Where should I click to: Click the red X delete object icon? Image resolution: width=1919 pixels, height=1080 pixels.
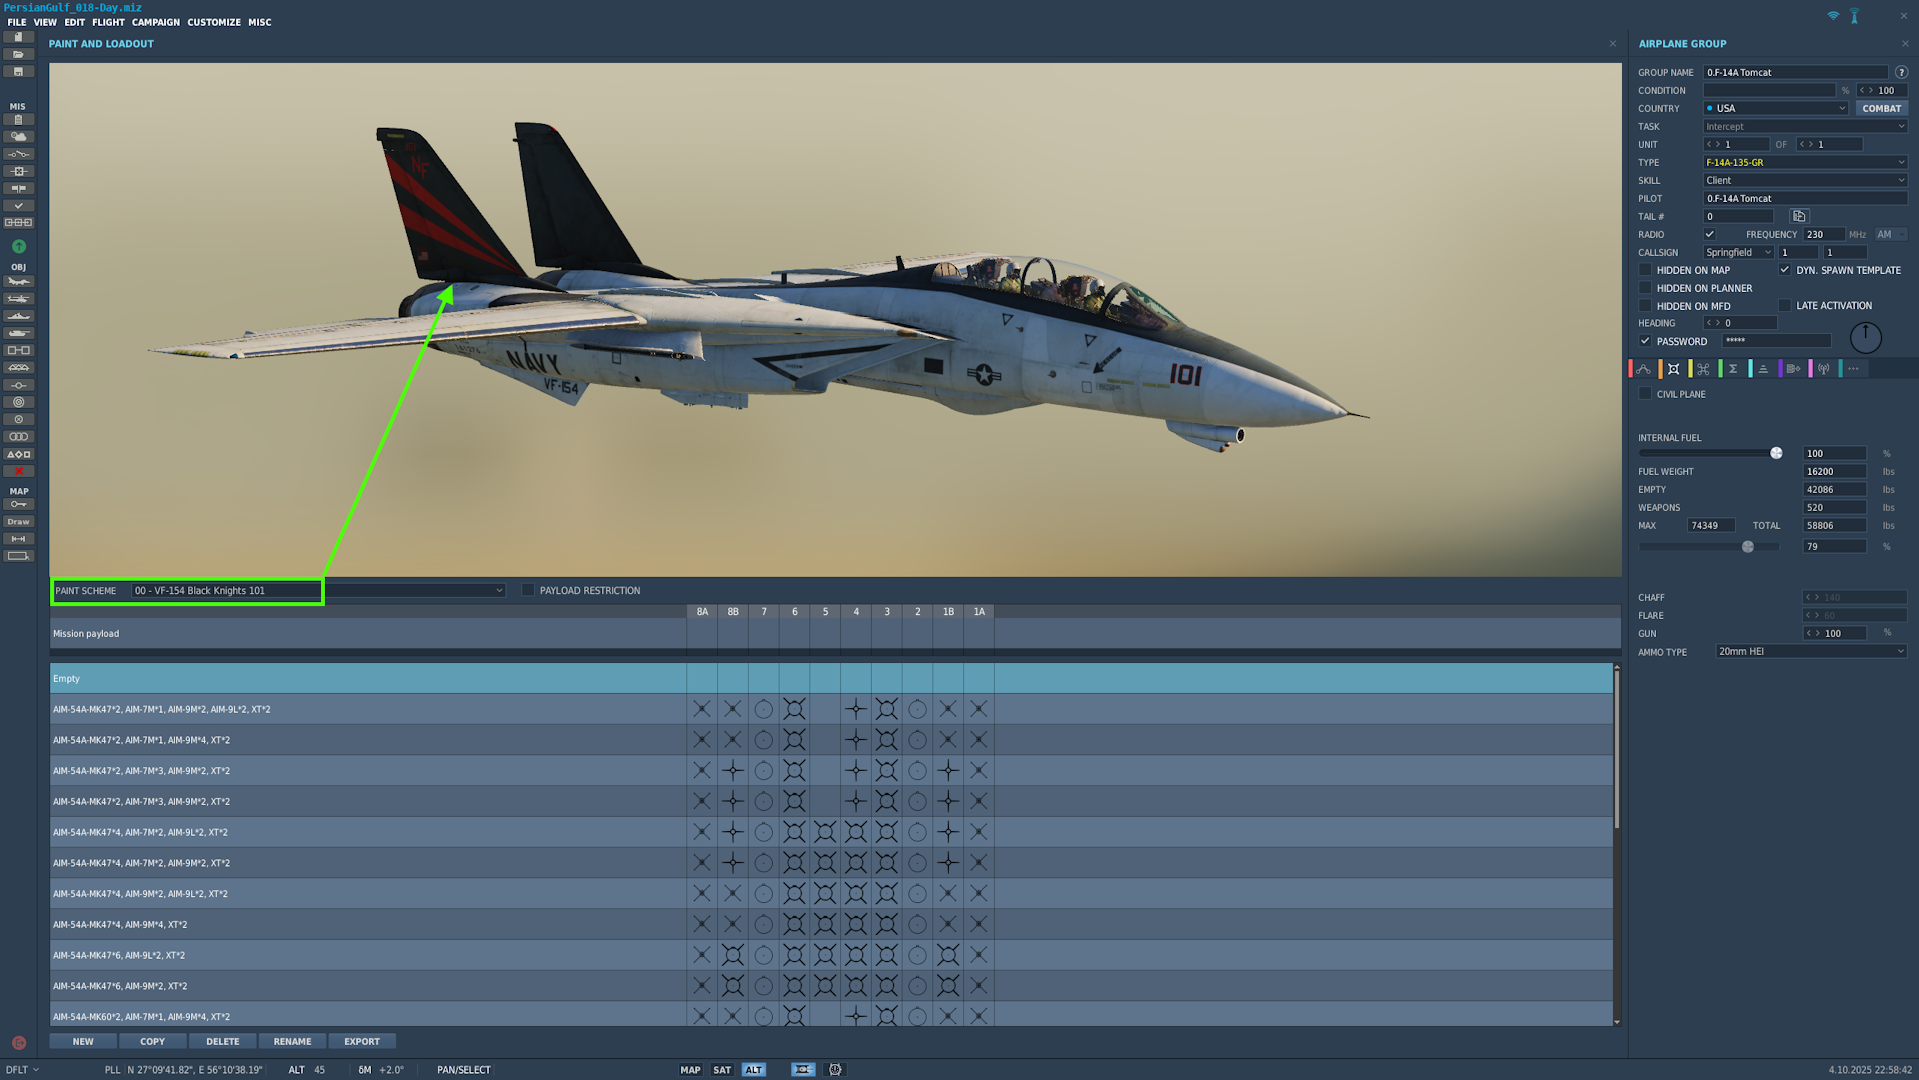tap(18, 471)
